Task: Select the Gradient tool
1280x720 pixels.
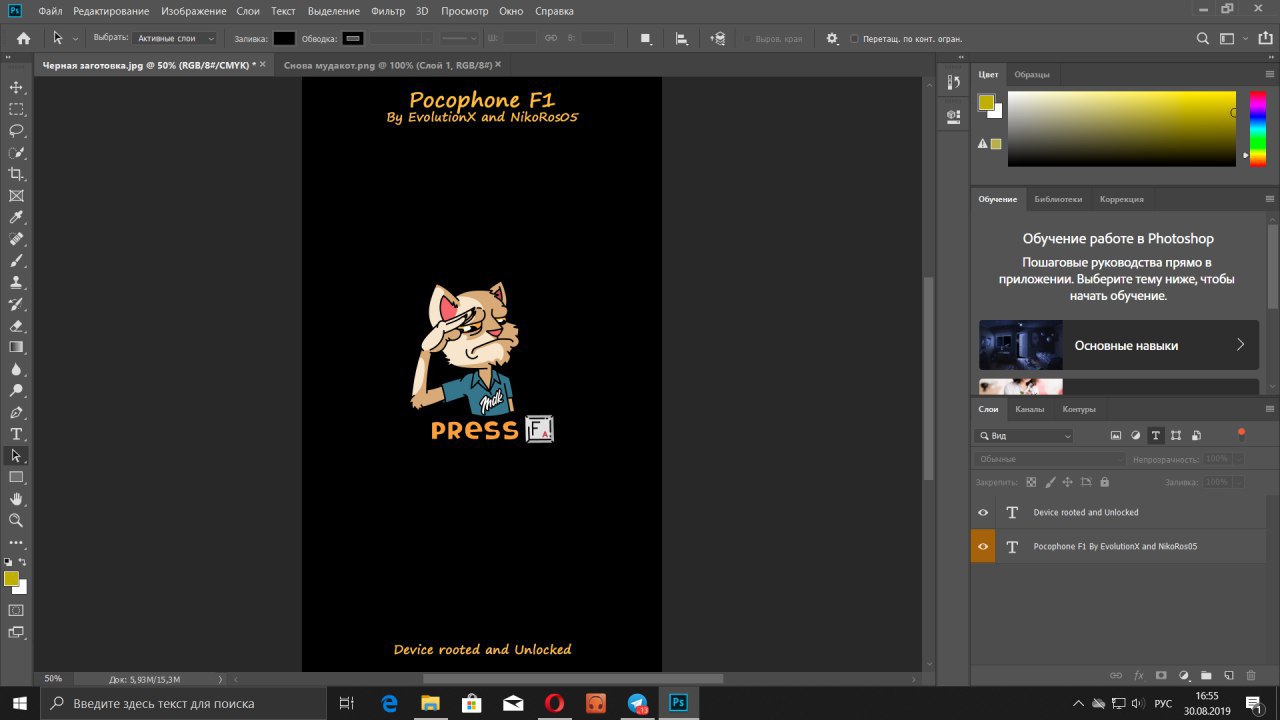Action: tap(16, 347)
